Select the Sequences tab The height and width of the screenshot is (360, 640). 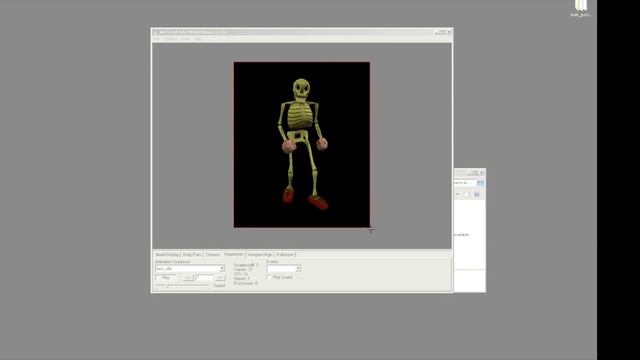pyautogui.click(x=233, y=254)
